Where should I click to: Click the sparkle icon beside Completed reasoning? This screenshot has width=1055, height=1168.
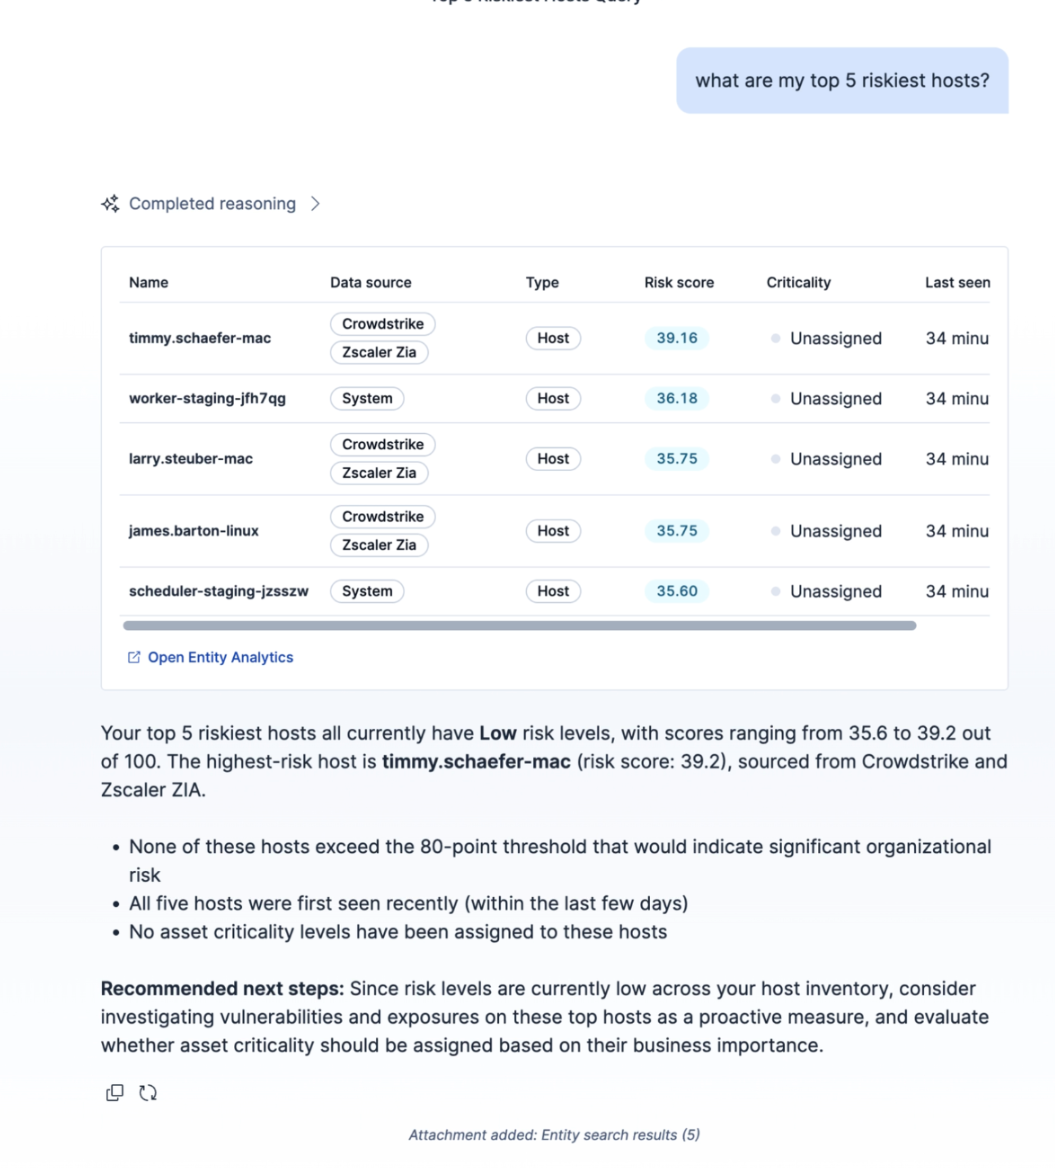coord(110,203)
